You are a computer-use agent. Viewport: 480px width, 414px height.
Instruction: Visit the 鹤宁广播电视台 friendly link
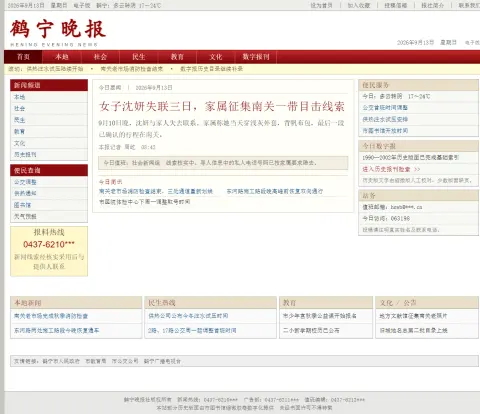tap(162, 361)
